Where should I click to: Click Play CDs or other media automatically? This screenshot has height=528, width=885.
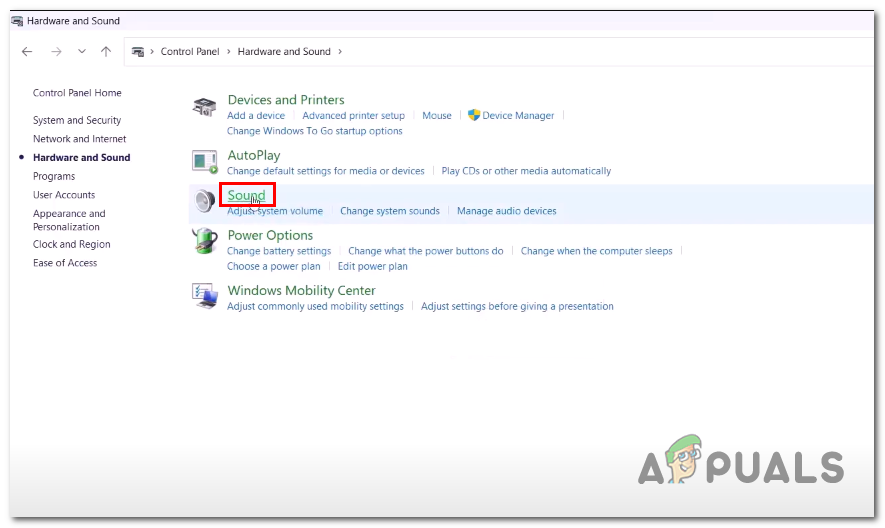[x=526, y=171]
